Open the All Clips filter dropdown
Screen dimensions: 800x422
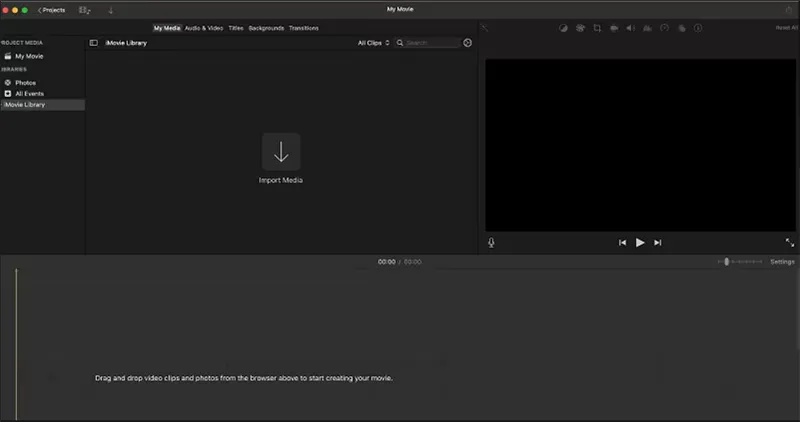point(373,43)
